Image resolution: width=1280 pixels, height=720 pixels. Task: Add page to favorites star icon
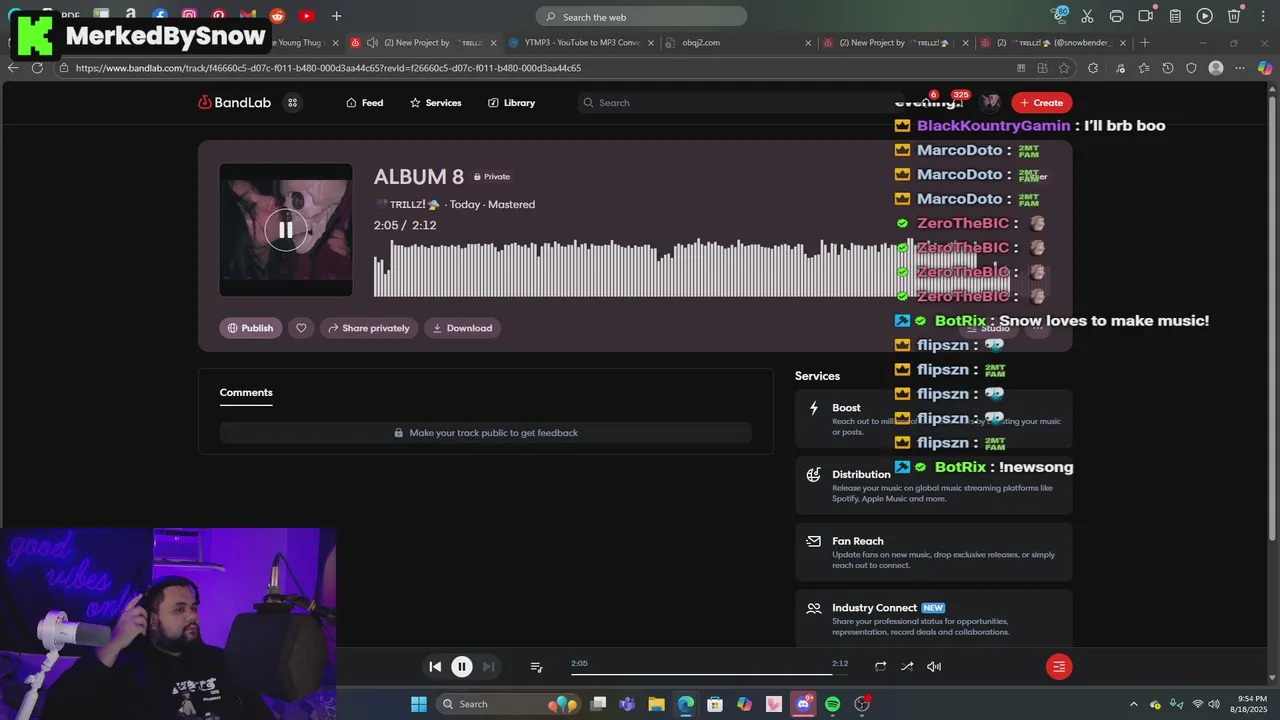1064,68
